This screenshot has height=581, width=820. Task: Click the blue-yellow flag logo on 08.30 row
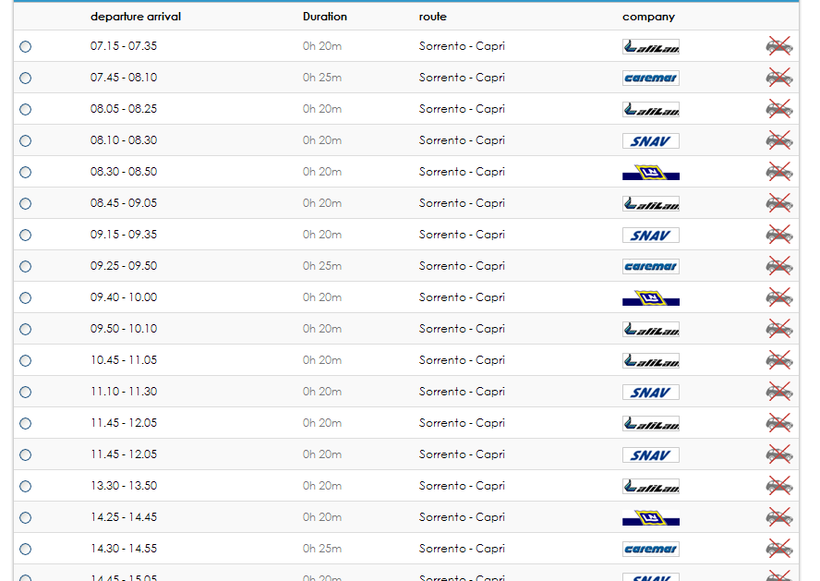(650, 173)
